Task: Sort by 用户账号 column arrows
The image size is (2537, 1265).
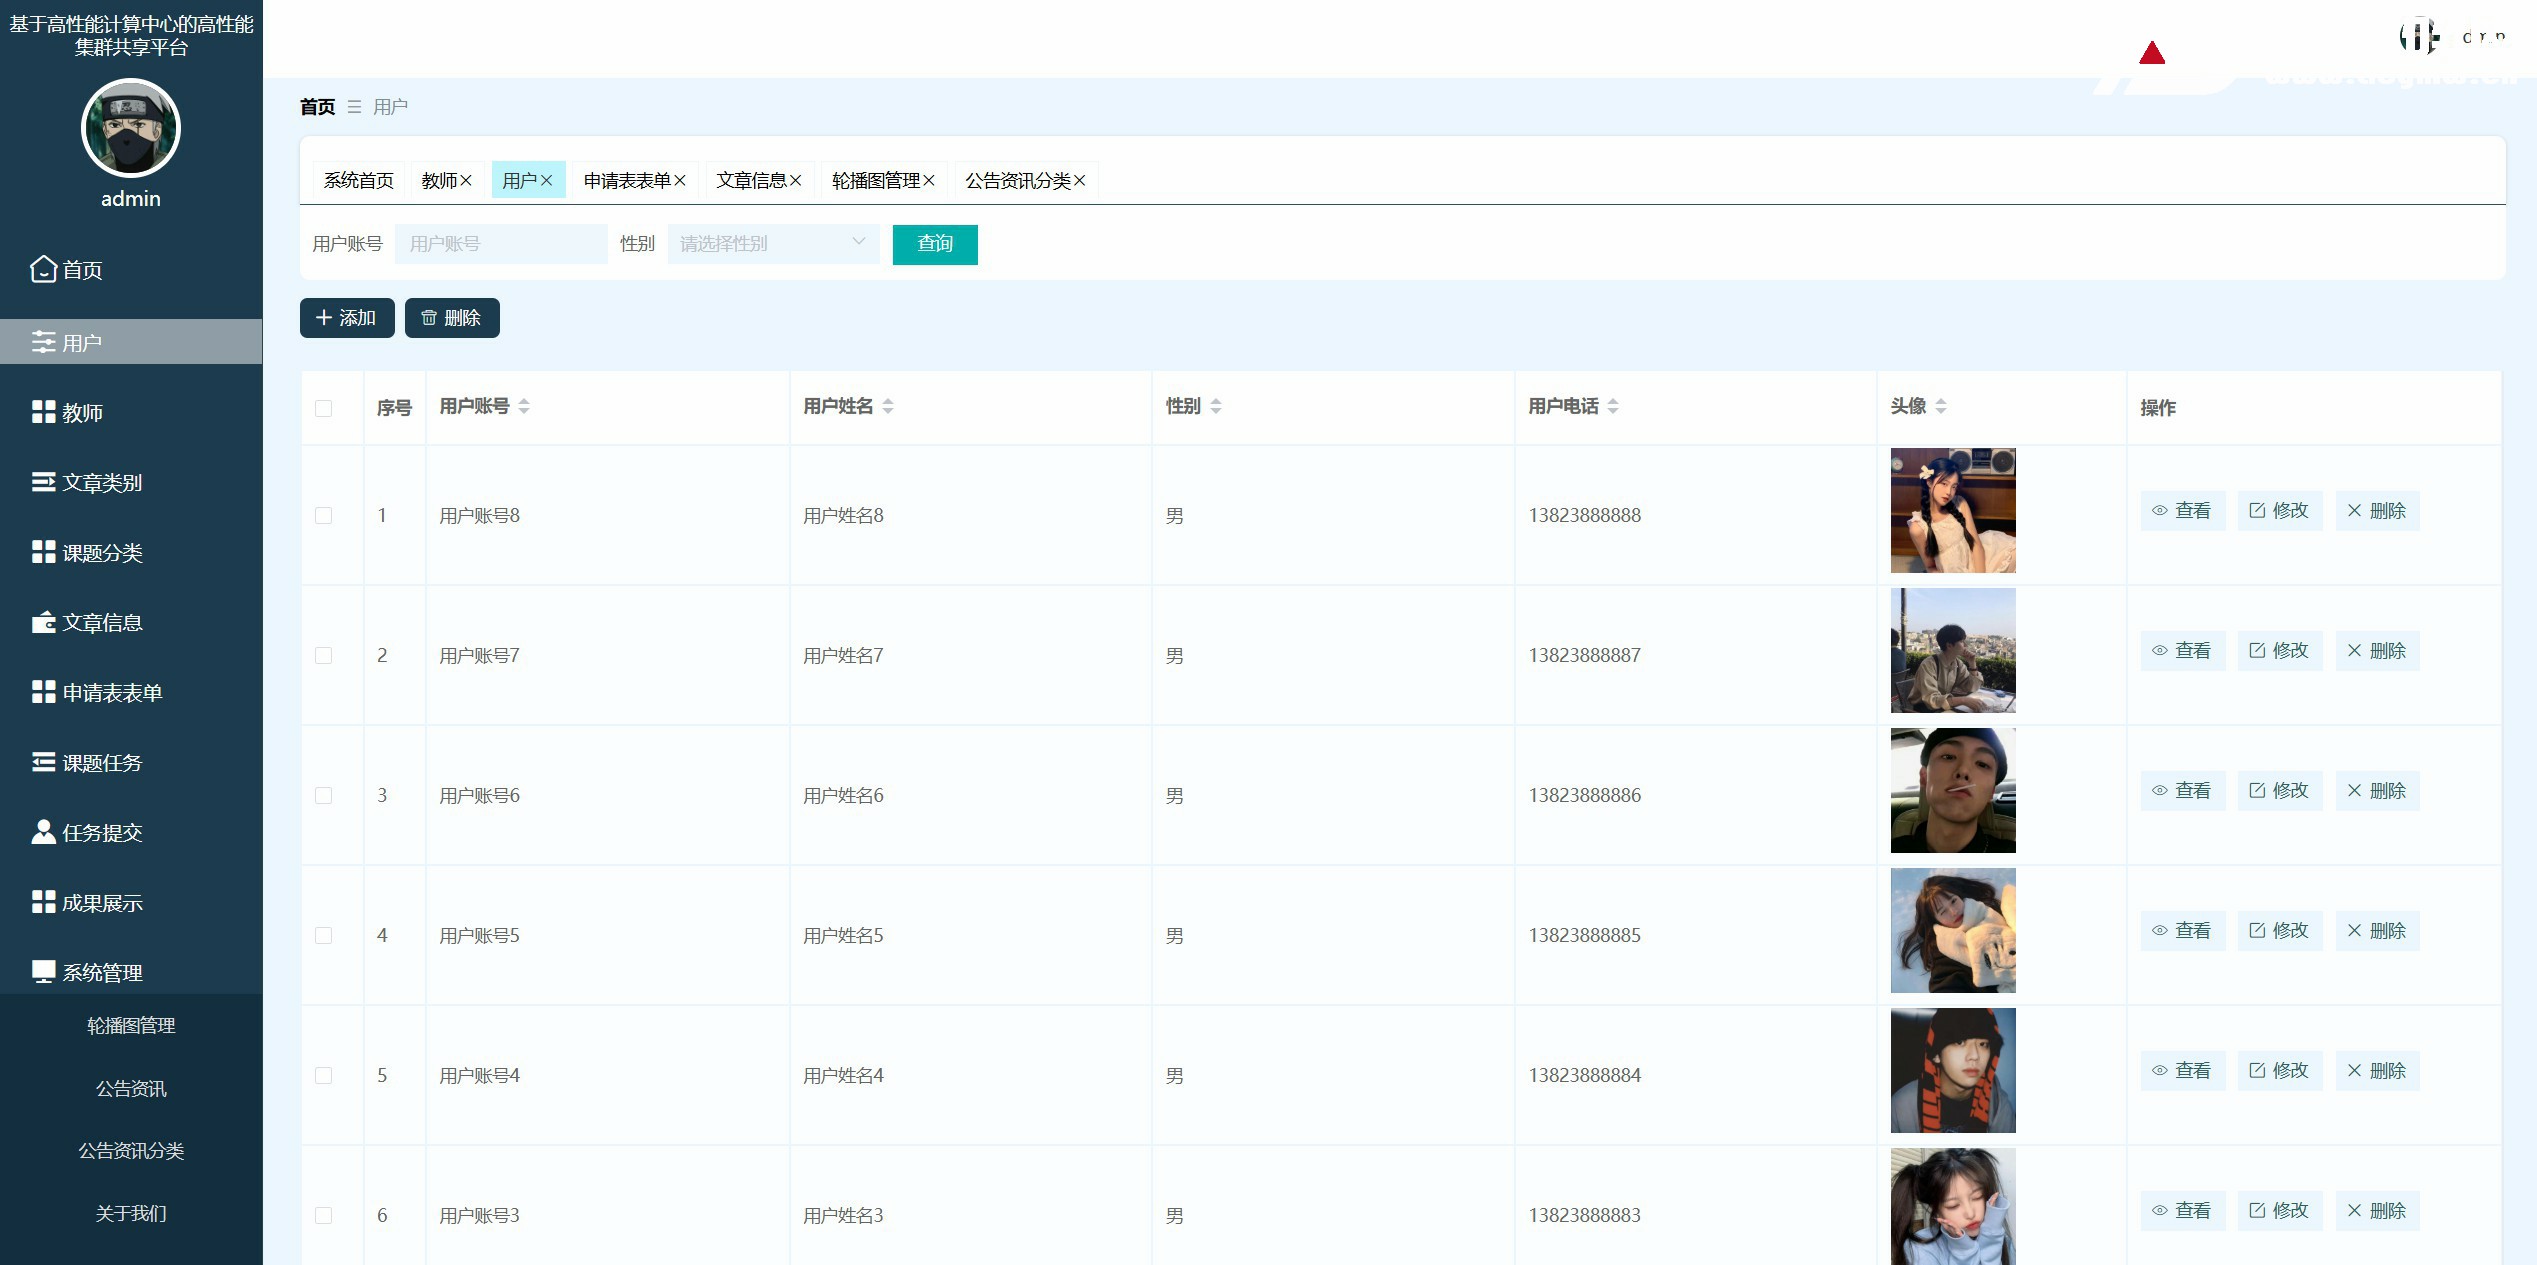Action: pyautogui.click(x=524, y=406)
